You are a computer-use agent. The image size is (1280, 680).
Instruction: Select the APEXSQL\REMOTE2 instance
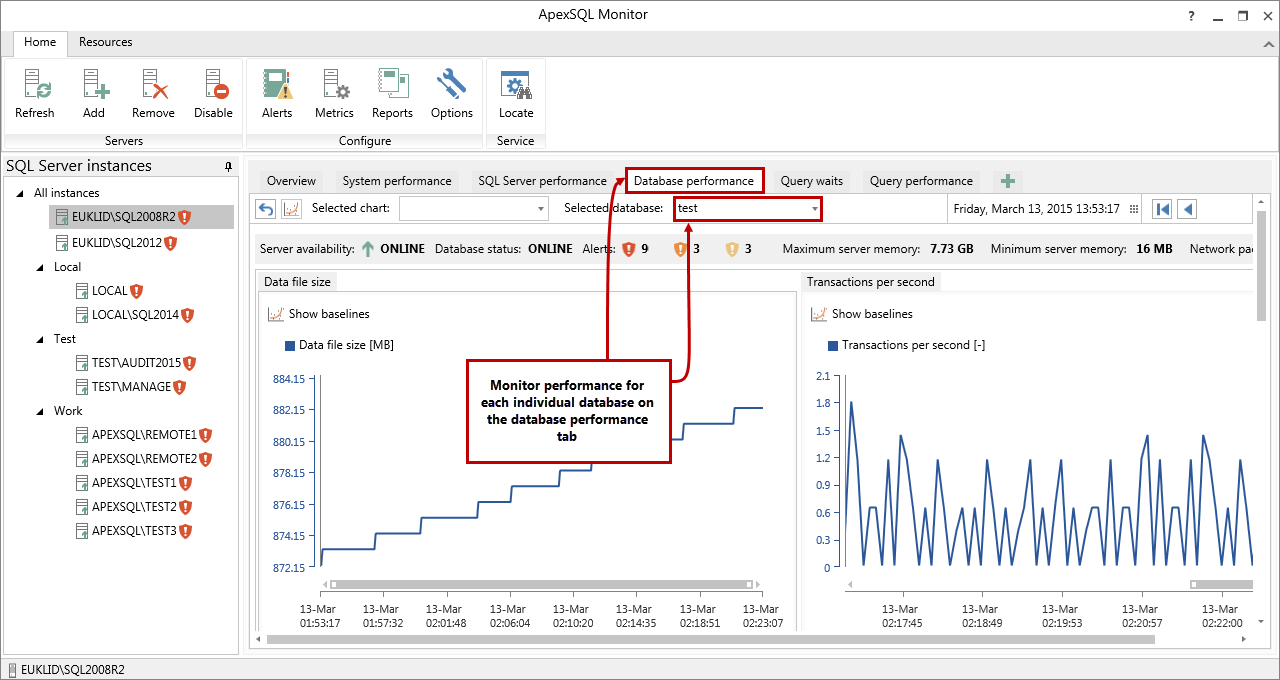[x=143, y=459]
